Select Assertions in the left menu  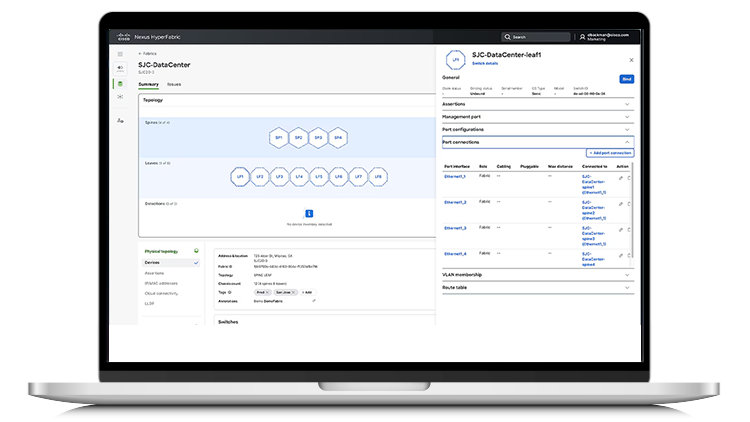pyautogui.click(x=154, y=273)
